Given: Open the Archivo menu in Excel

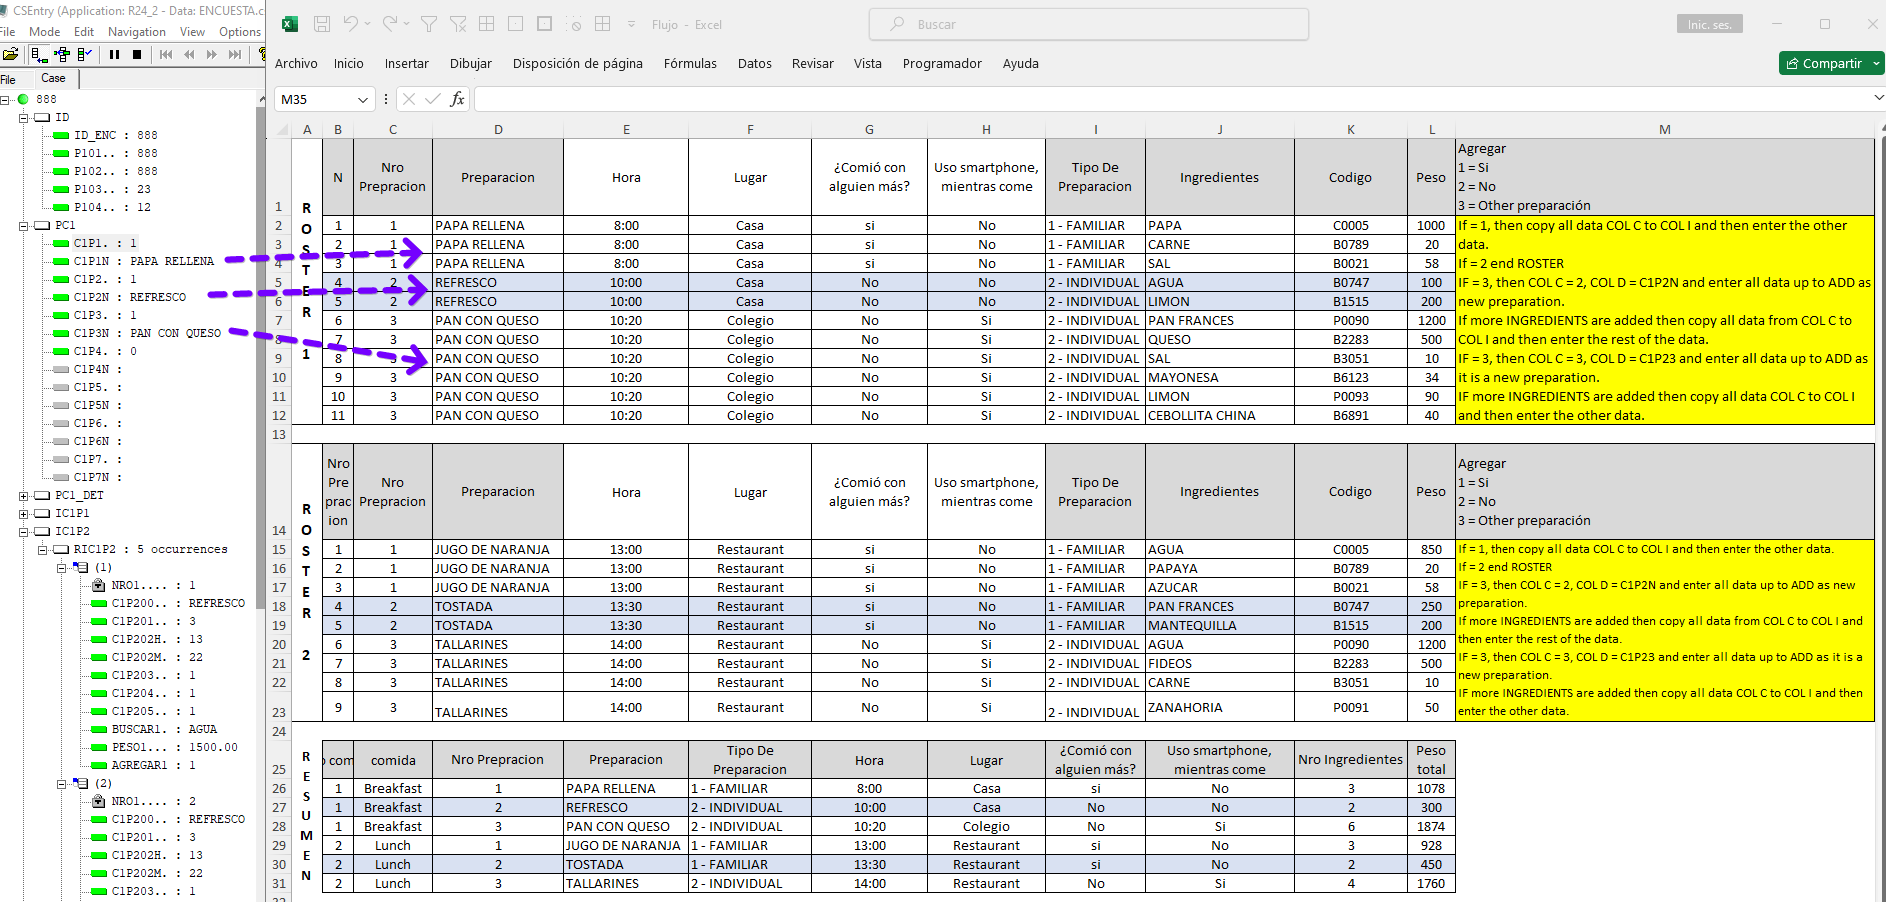Looking at the screenshot, I should 296,63.
